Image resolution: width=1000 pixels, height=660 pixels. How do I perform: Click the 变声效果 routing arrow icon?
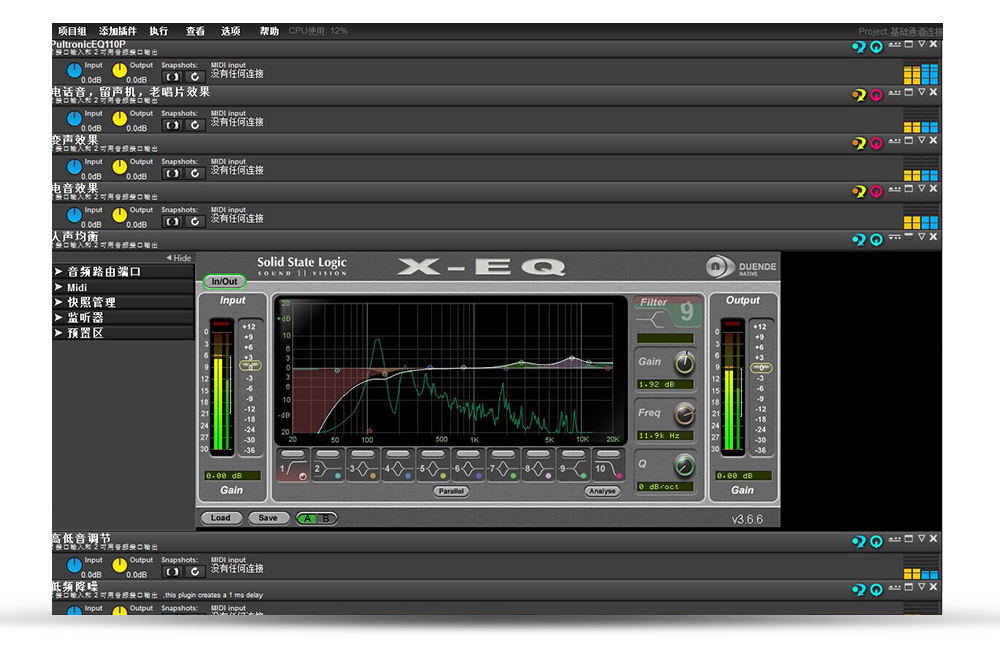(859, 143)
